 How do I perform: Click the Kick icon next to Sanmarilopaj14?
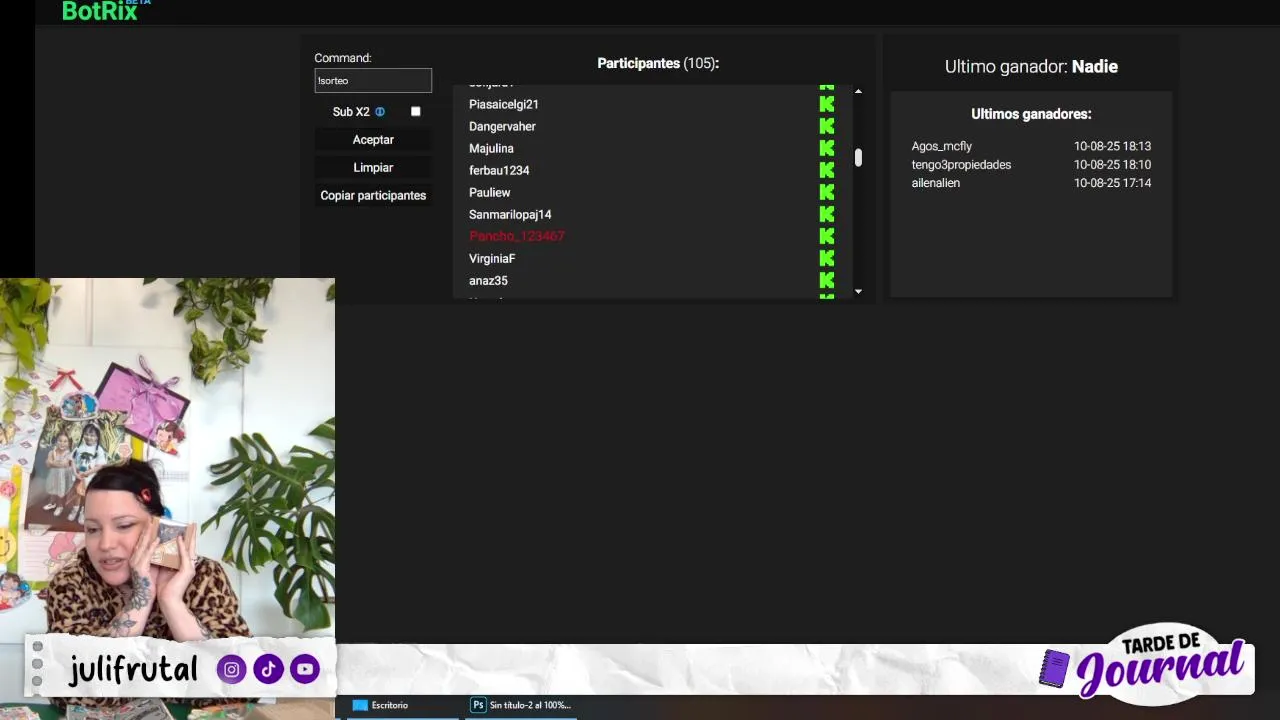[827, 214]
